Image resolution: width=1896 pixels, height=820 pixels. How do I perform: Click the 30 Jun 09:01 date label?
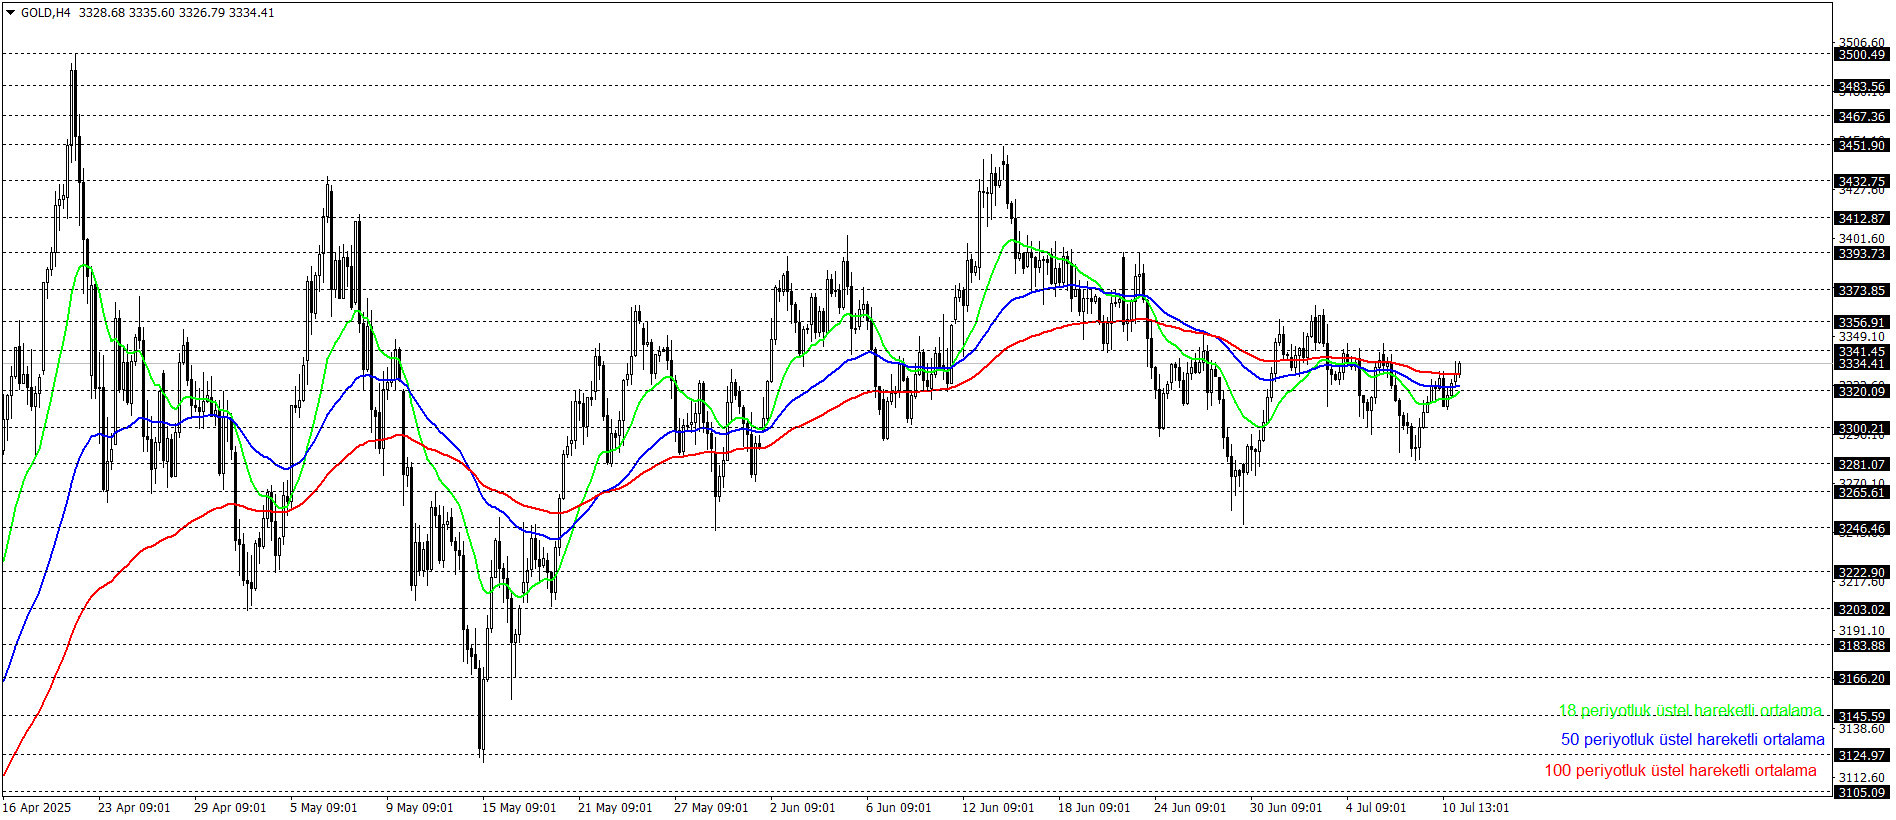tap(1286, 808)
